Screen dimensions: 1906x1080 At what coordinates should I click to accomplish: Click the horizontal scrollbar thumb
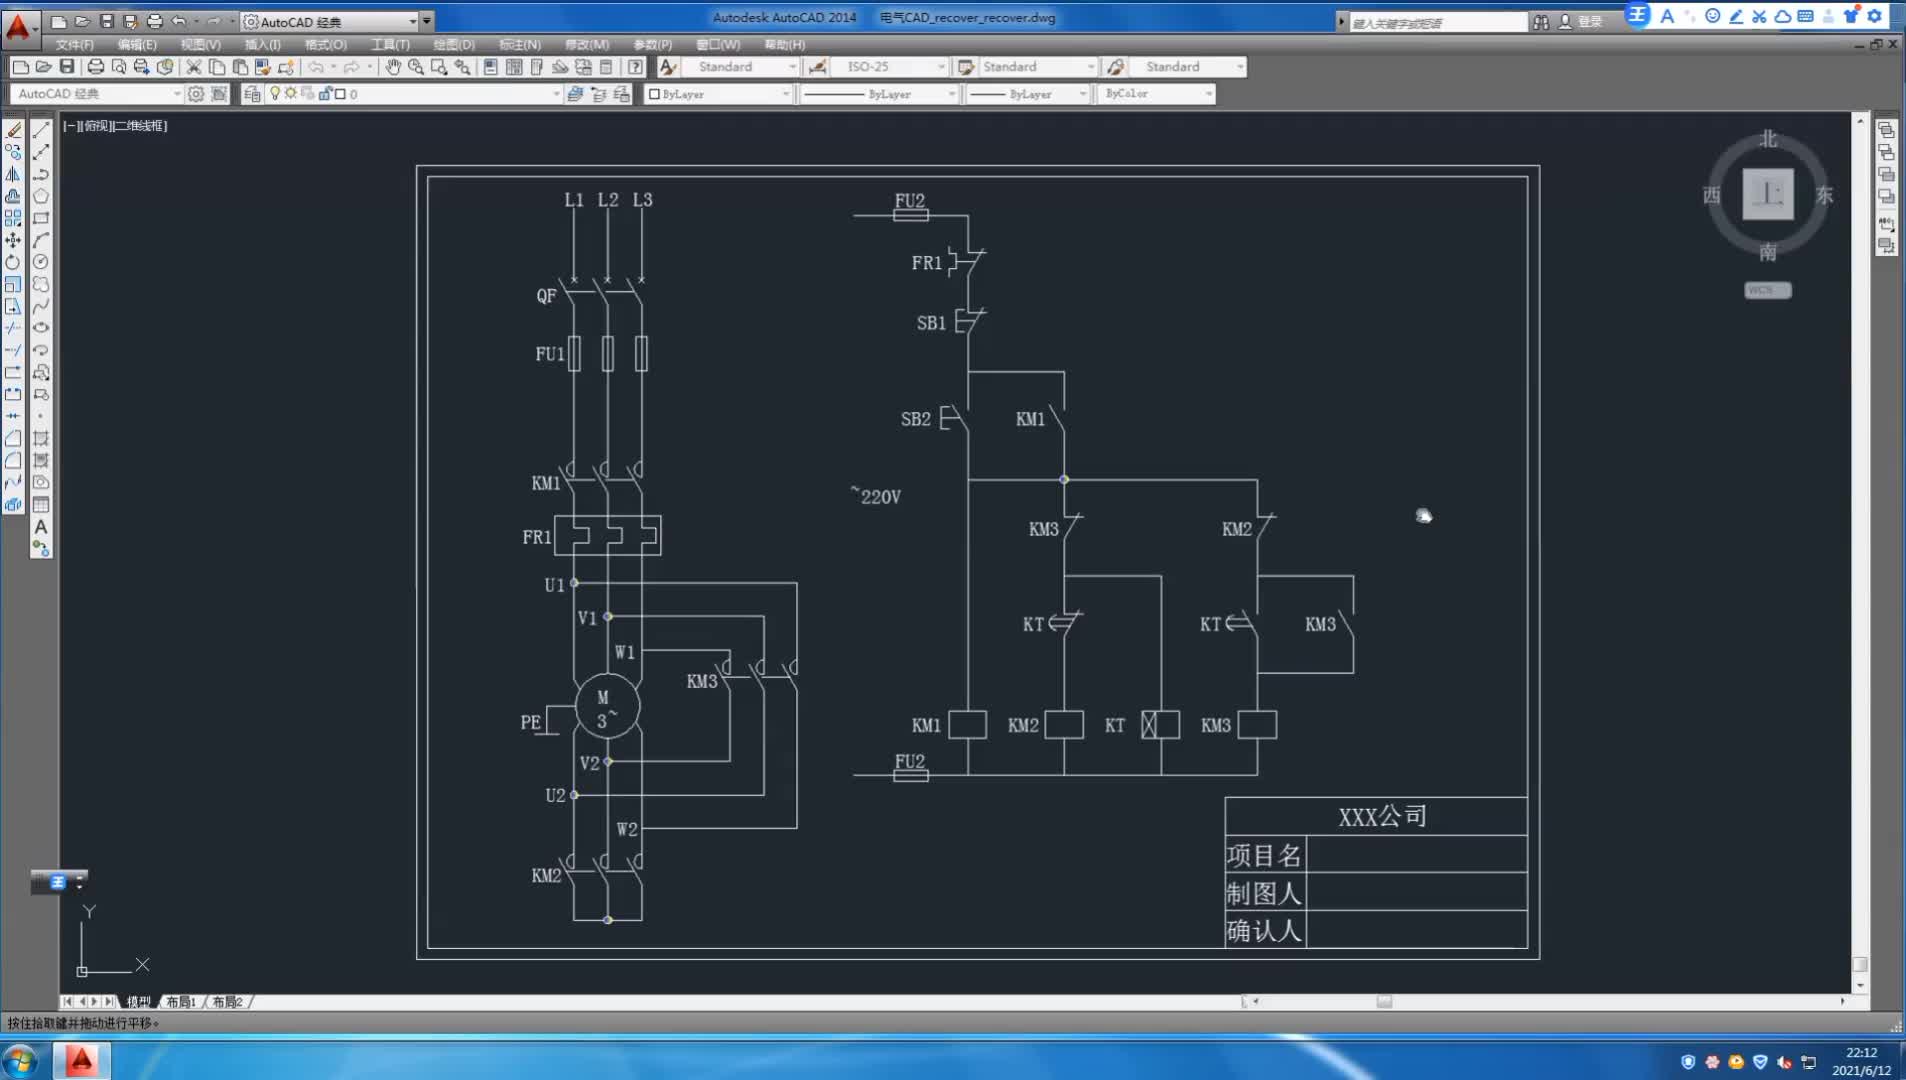1384,1001
